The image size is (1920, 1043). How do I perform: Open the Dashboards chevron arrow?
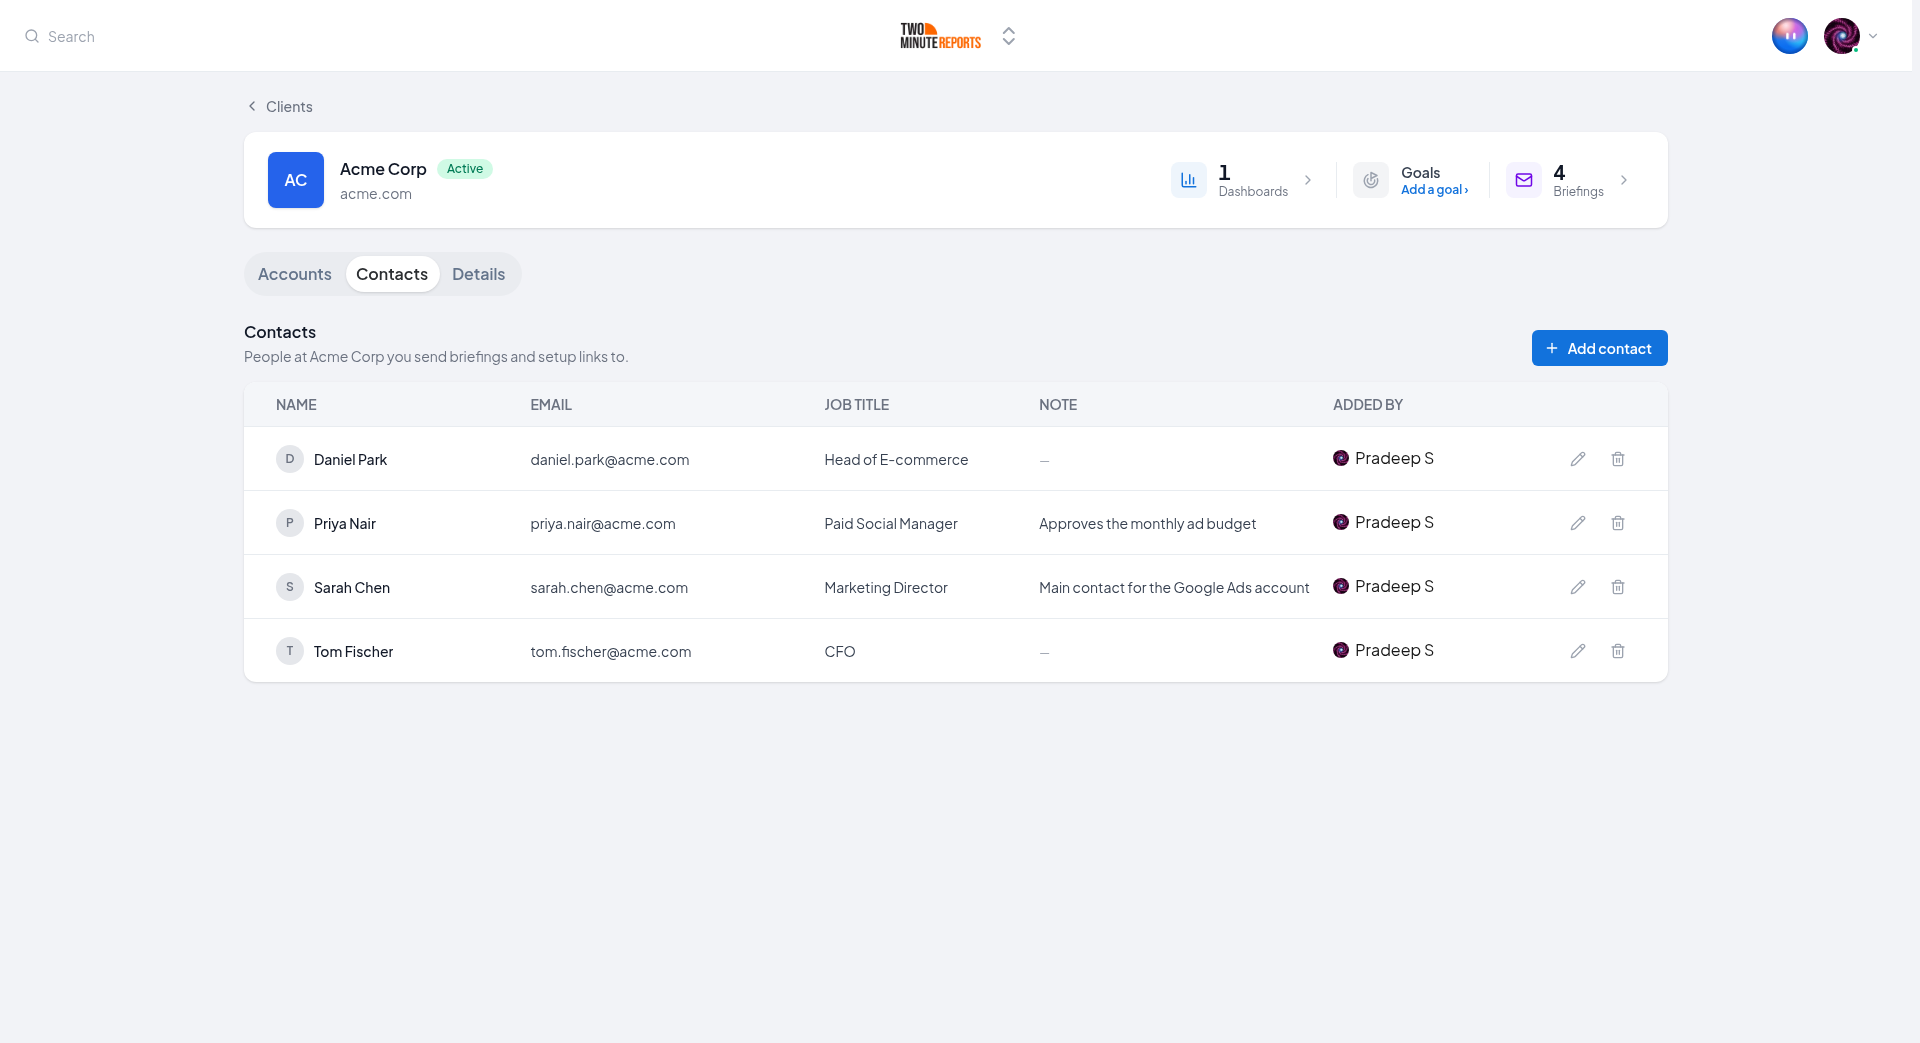(x=1308, y=180)
